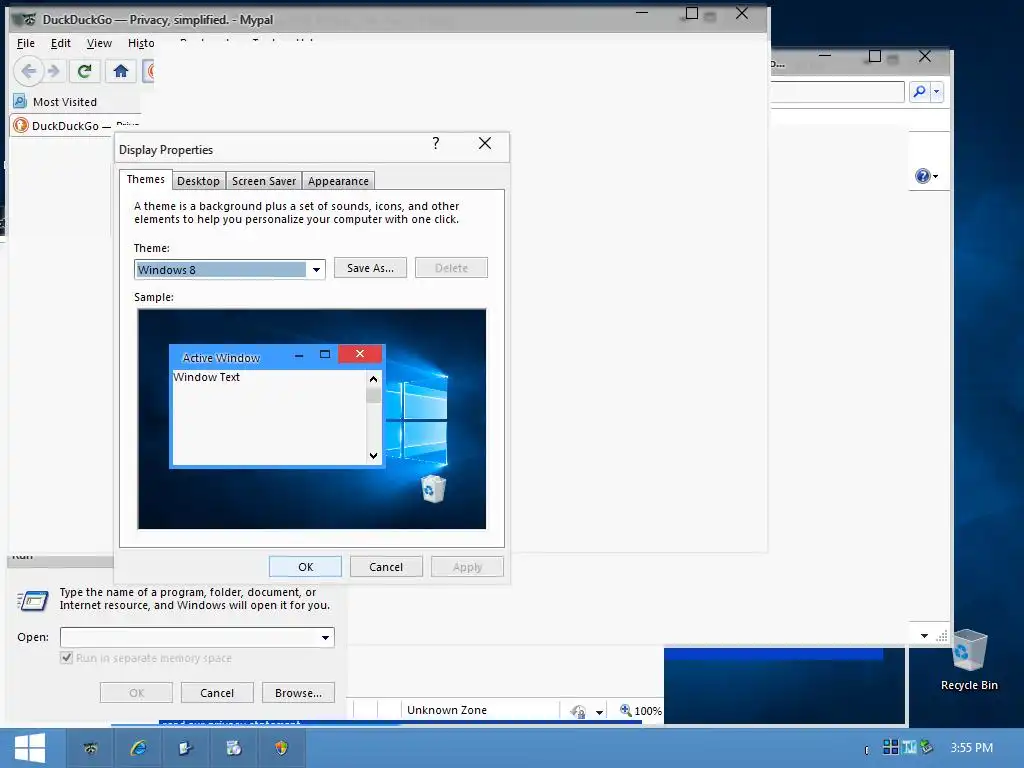1024x768 pixels.
Task: Open the Edit menu in Mypal
Action: point(61,43)
